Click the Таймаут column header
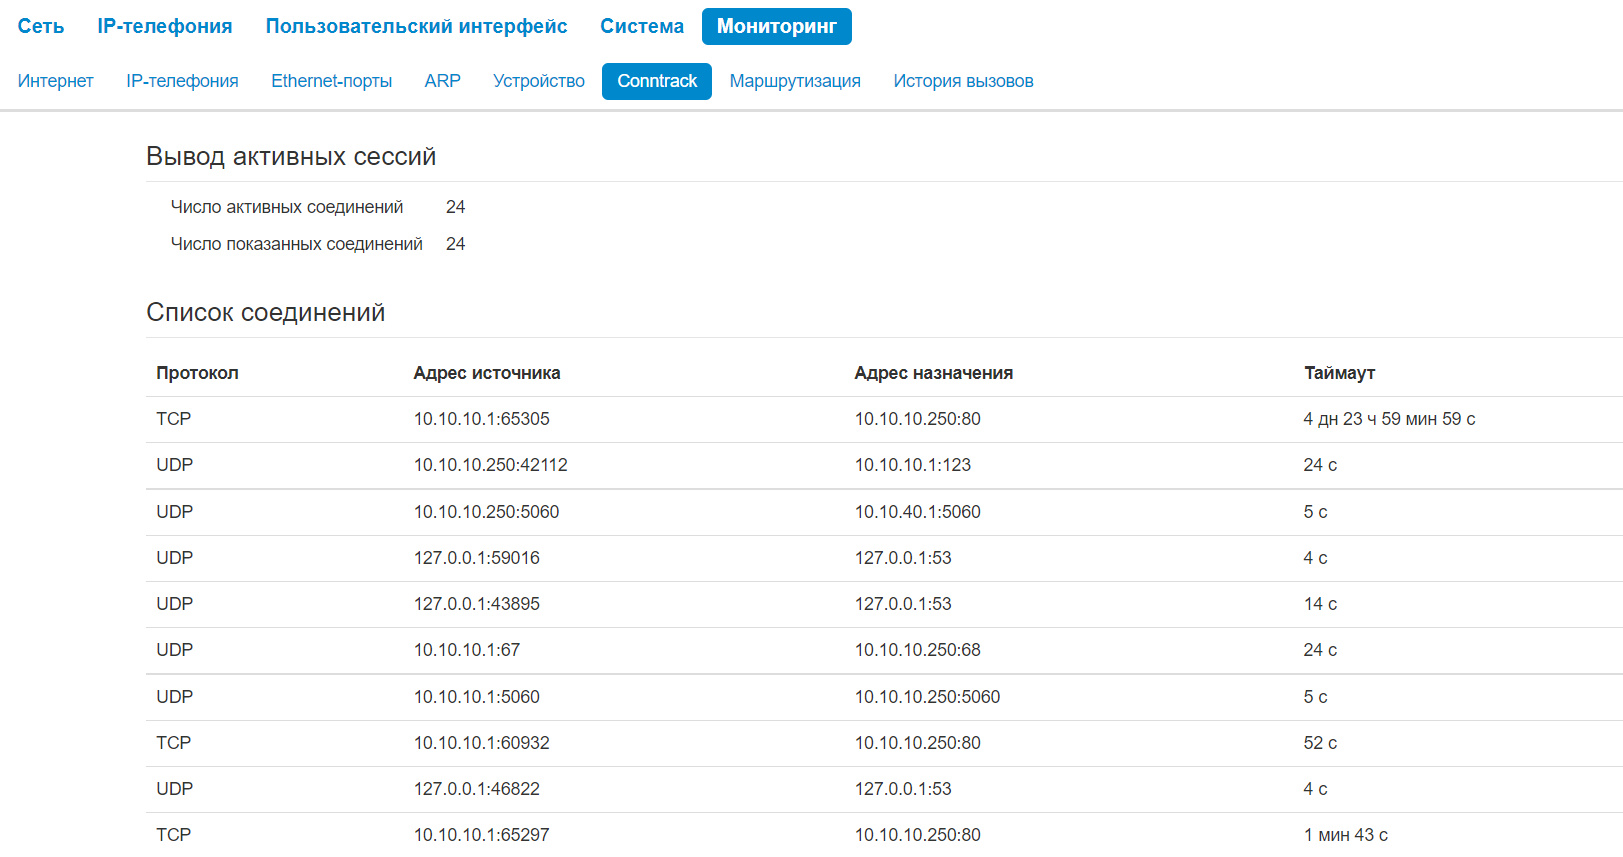Screen dimensions: 1623x857 tap(1339, 373)
